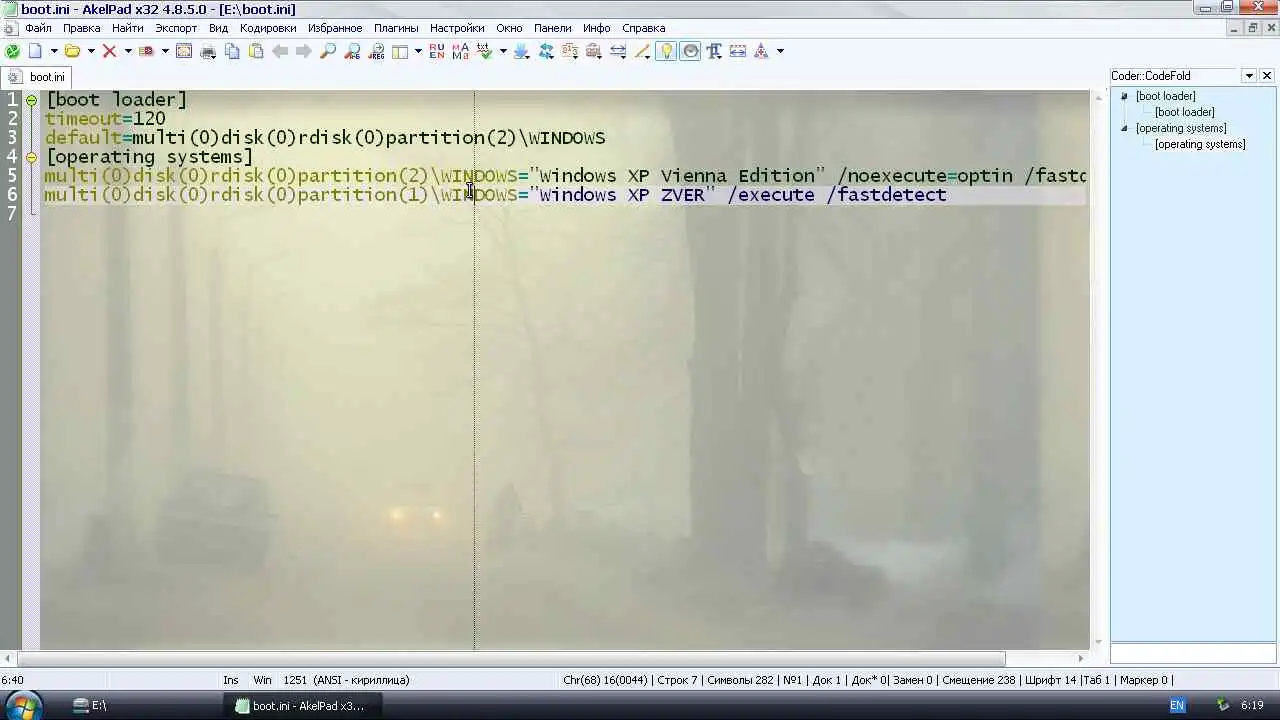Click the red X close-document icon
Viewport: 1280px width, 720px height.
tap(109, 51)
